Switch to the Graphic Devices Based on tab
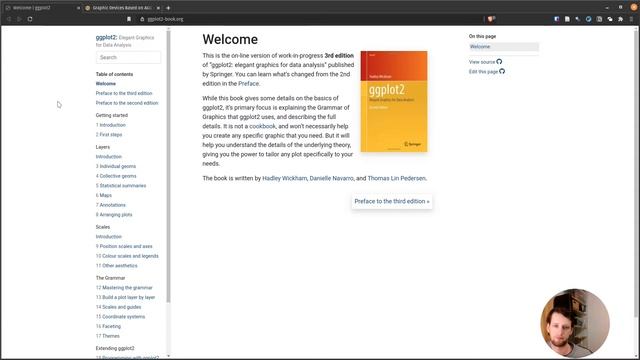The width and height of the screenshot is (640, 360). coord(122,8)
